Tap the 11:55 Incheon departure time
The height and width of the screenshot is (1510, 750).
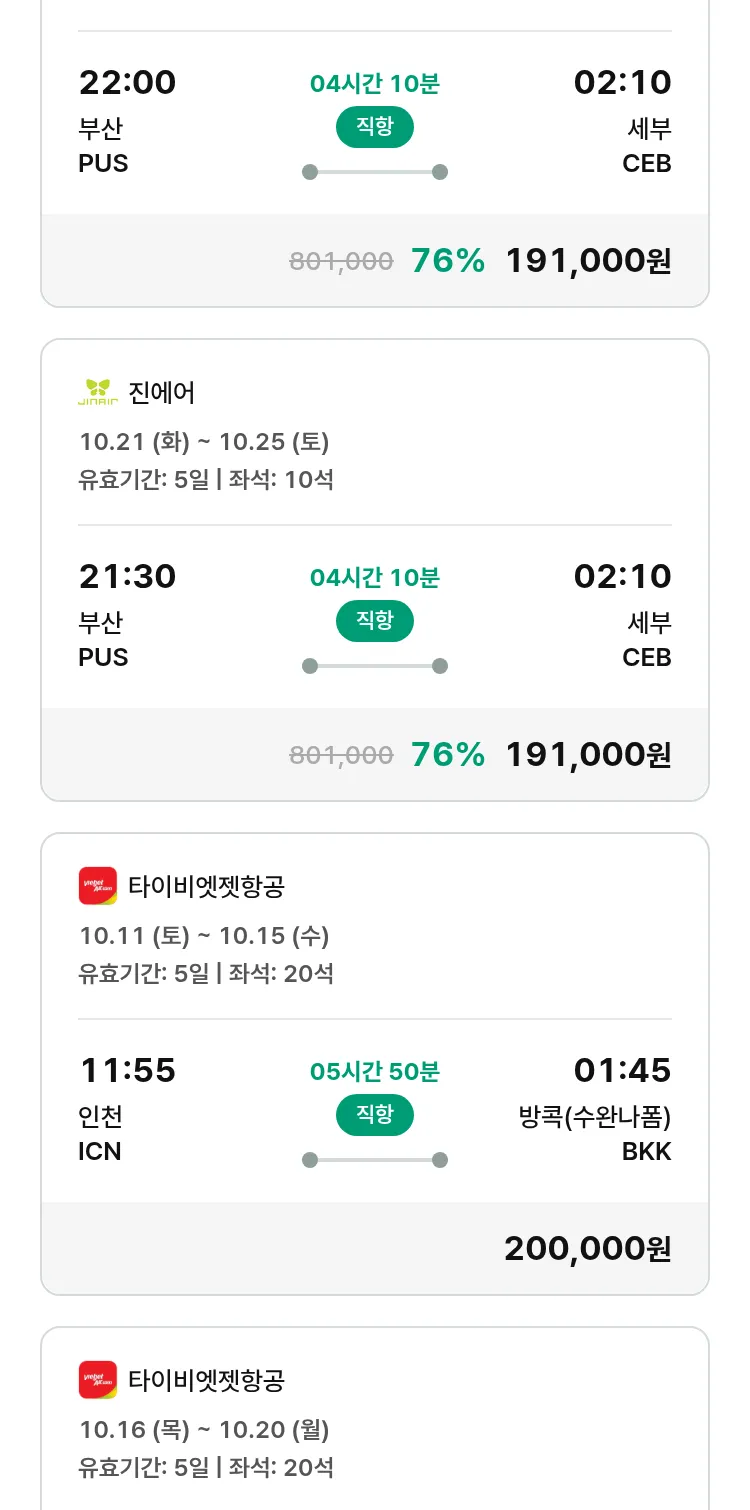tap(127, 1070)
